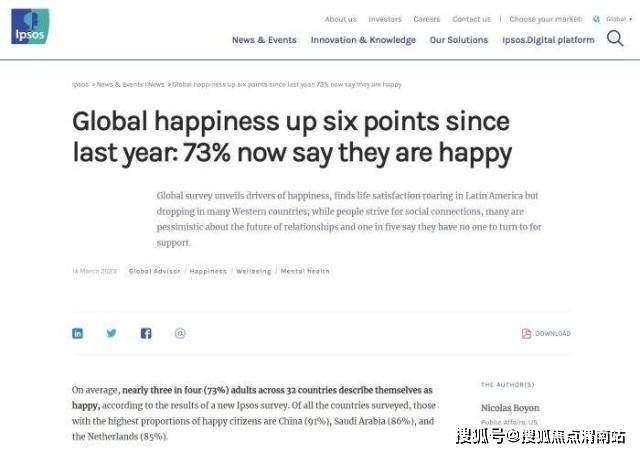The image size is (640, 453).
Task: Share article on Twitter icon
Action: tap(111, 333)
